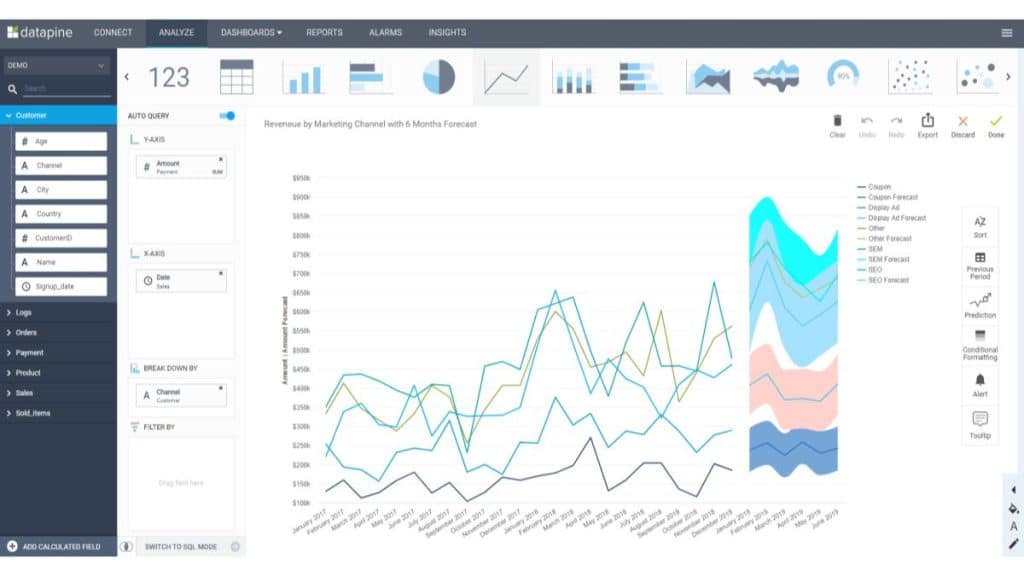Open the DEMO data source dropdown

(x=55, y=64)
